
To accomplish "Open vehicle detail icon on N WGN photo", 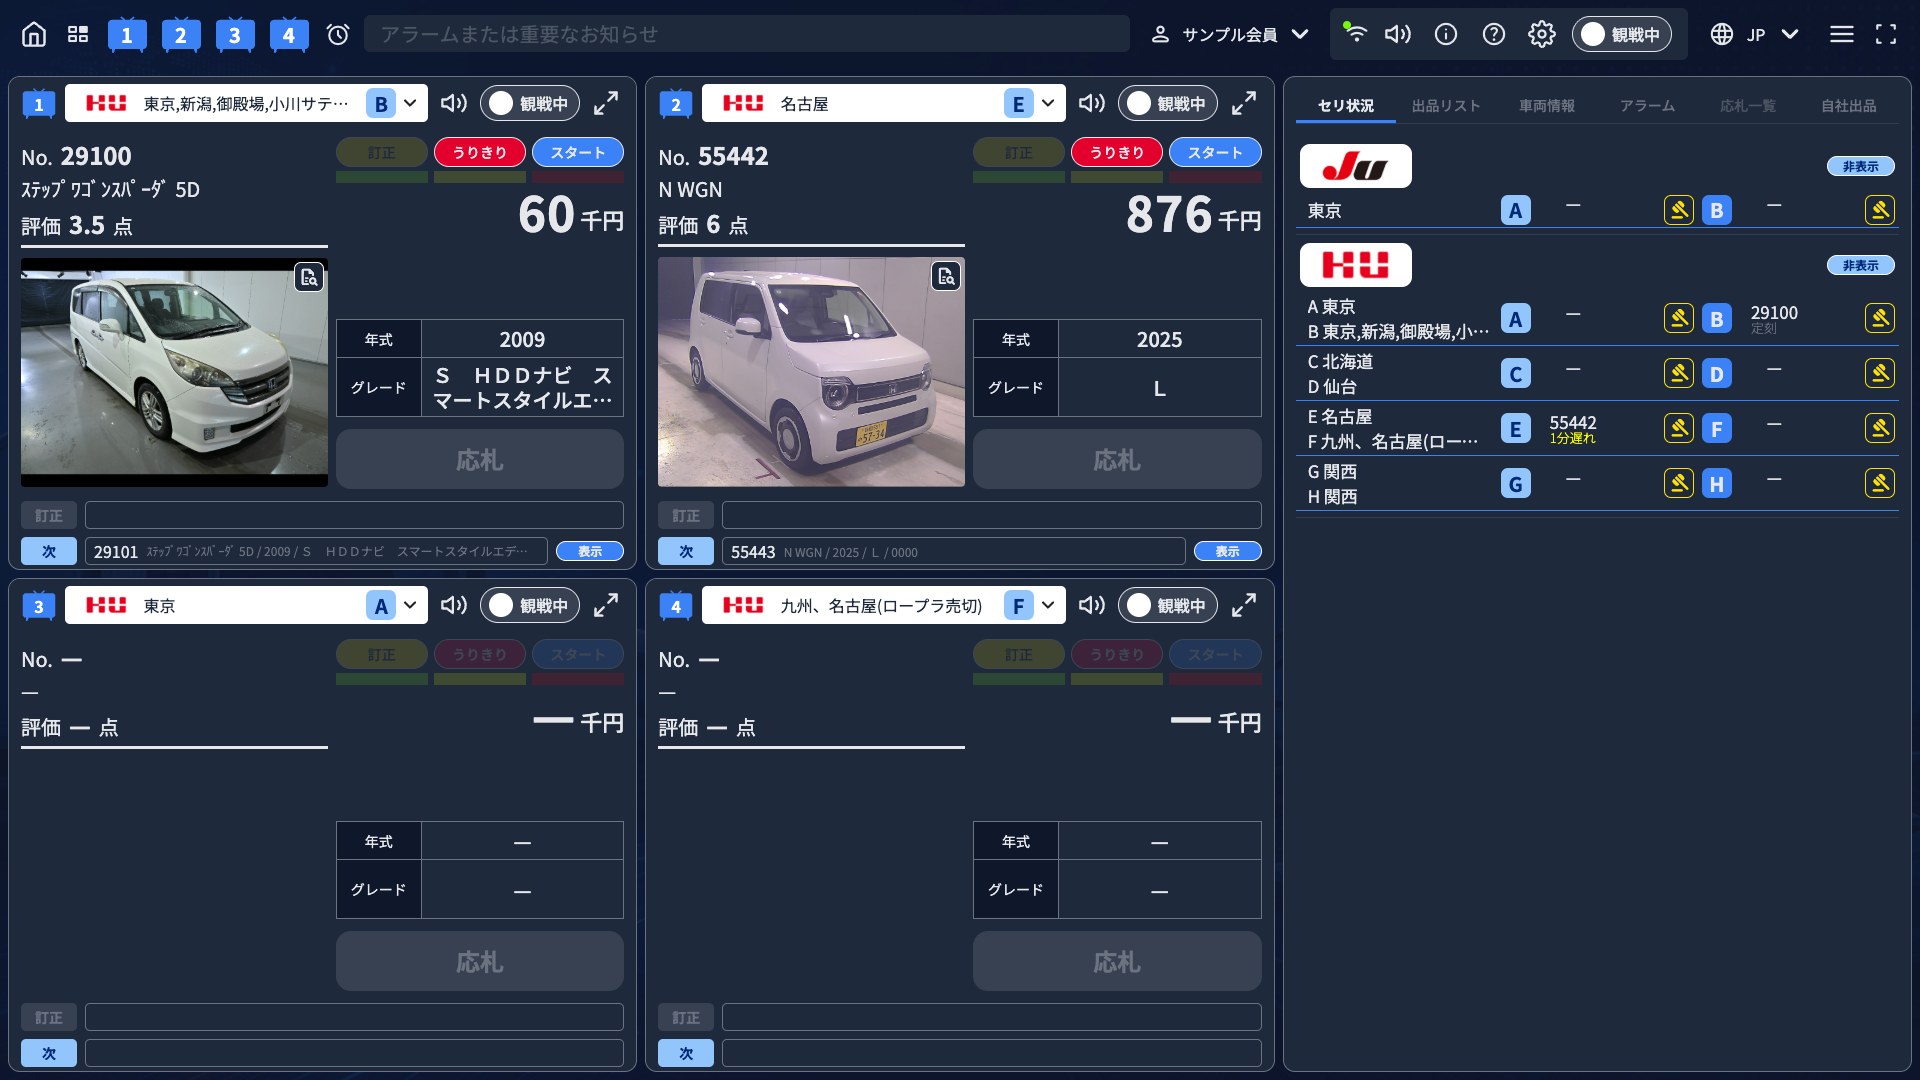I will [x=946, y=276].
